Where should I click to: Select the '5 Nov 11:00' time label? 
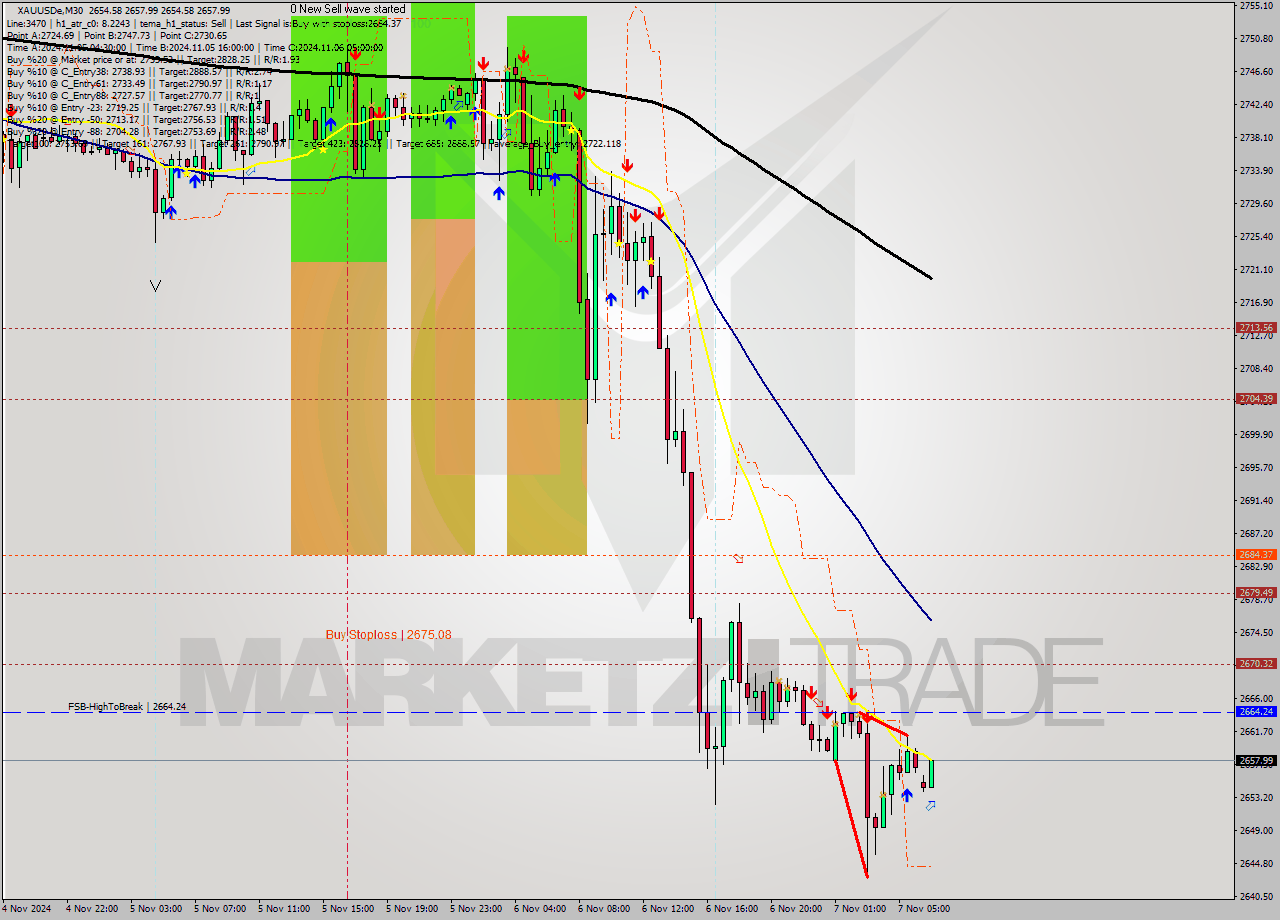(284, 909)
